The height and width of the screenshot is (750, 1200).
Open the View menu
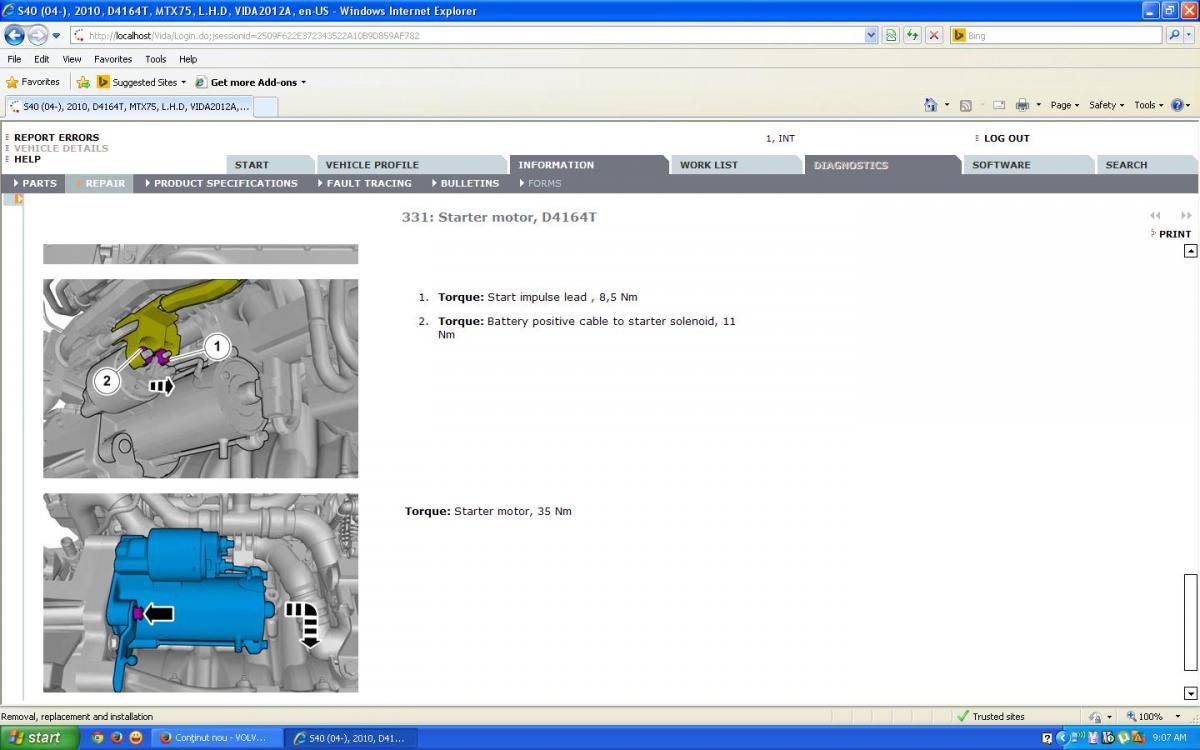point(72,59)
